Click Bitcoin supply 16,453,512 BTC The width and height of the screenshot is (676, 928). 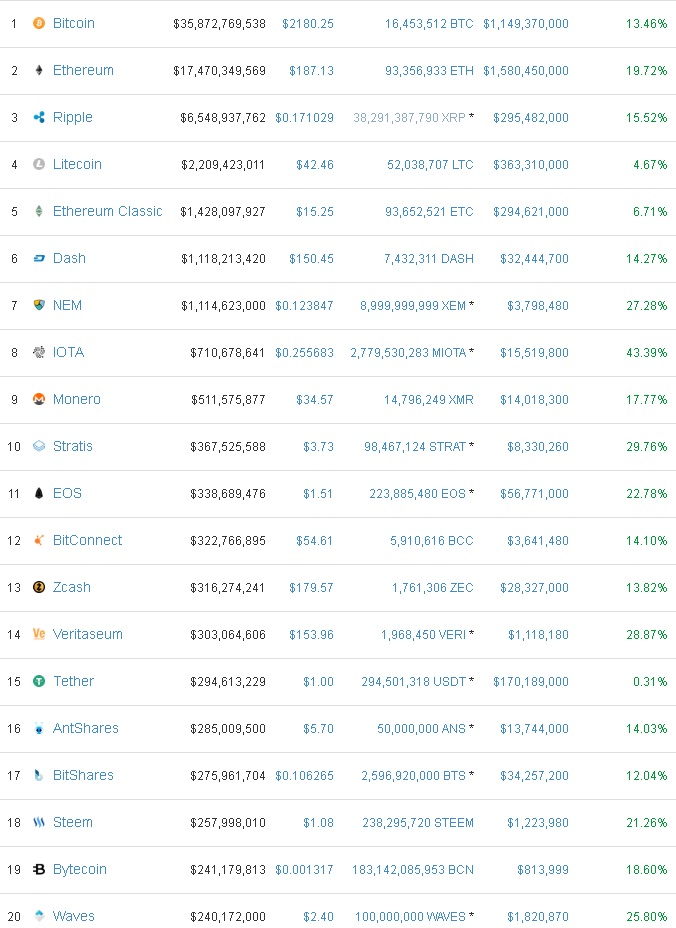click(429, 24)
